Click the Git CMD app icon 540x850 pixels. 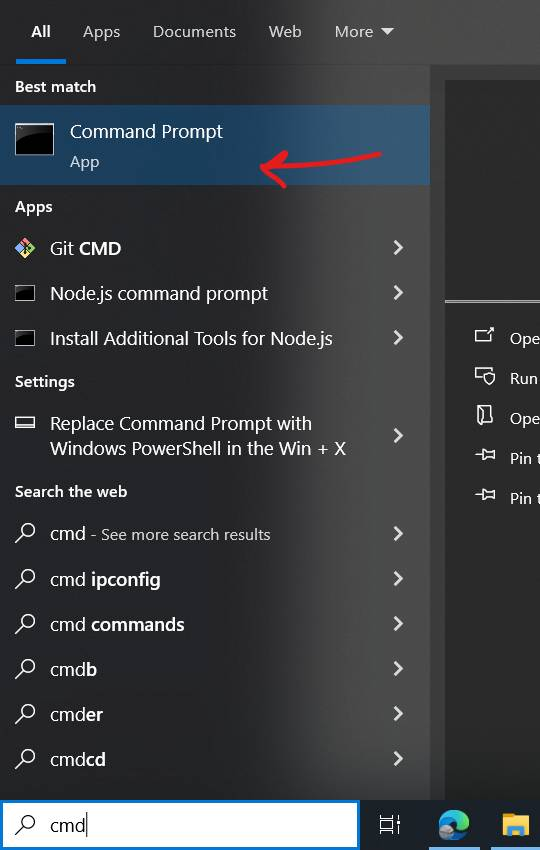[25, 248]
